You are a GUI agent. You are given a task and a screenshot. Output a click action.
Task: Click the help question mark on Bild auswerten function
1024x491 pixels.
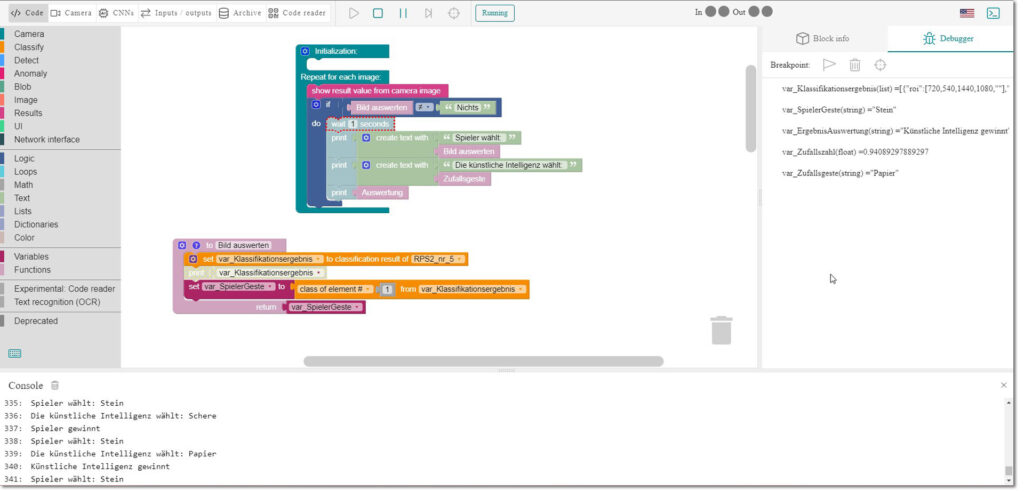click(x=196, y=245)
